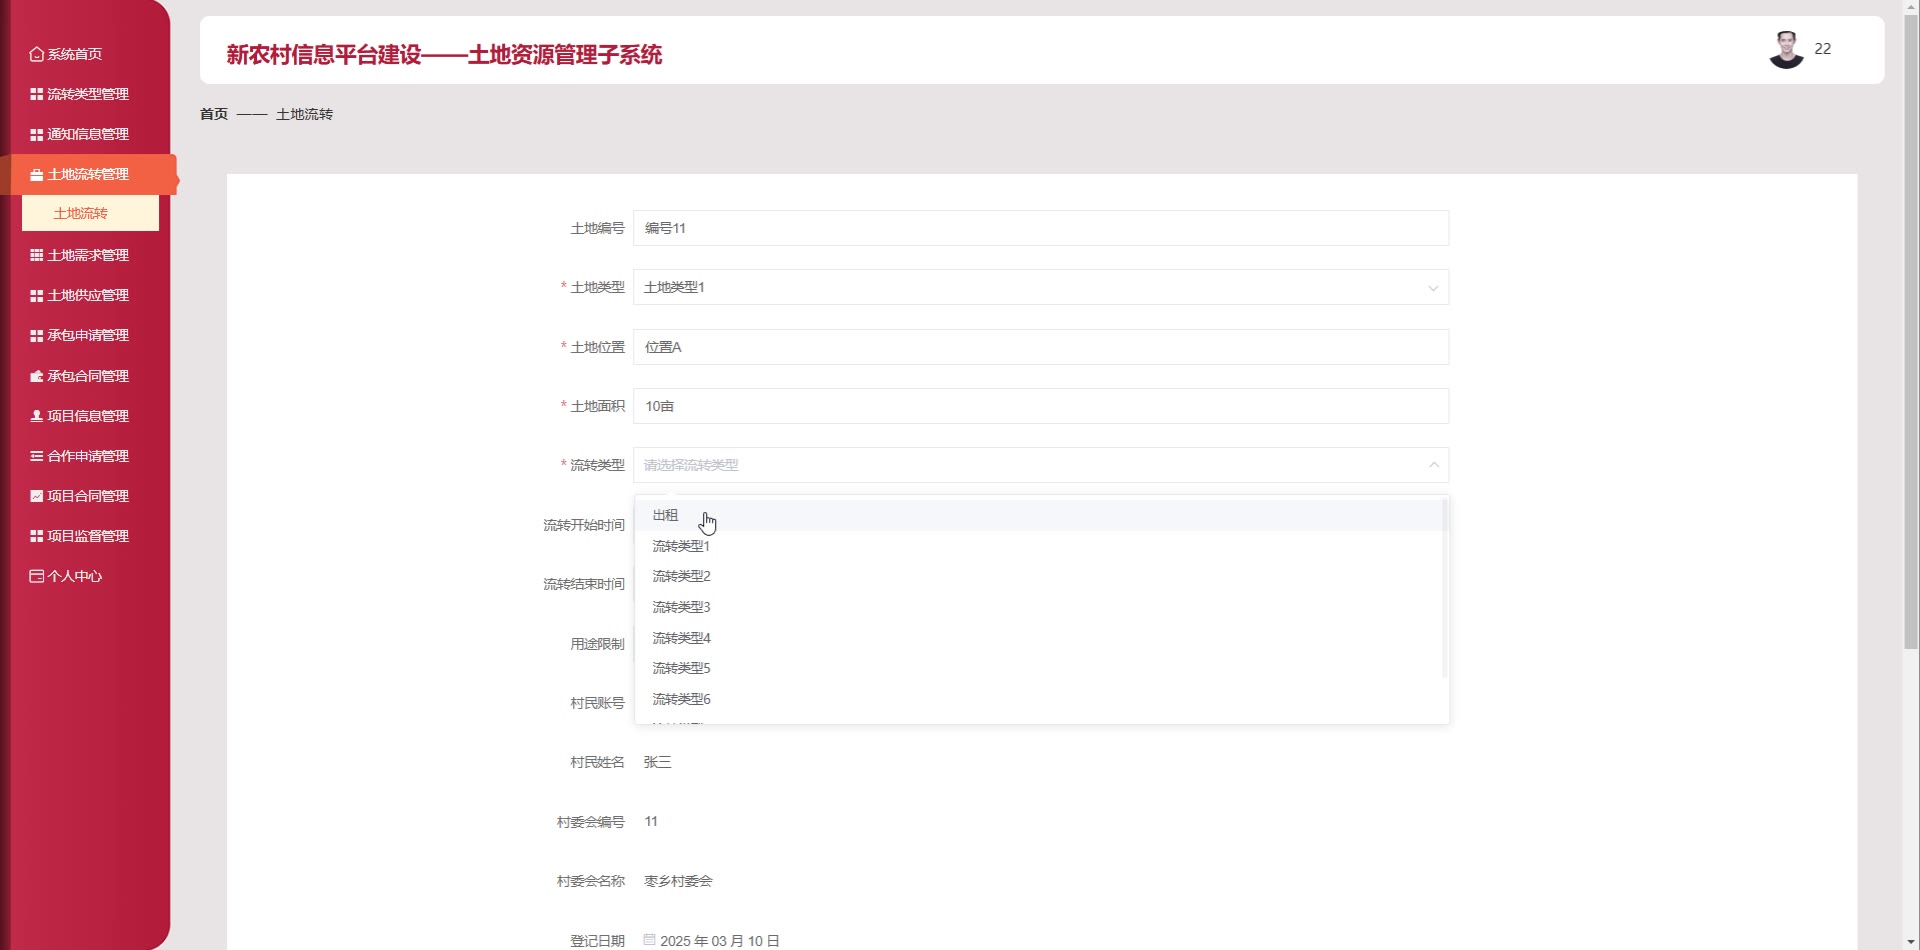Select 流转类型1 option

(x=1039, y=546)
